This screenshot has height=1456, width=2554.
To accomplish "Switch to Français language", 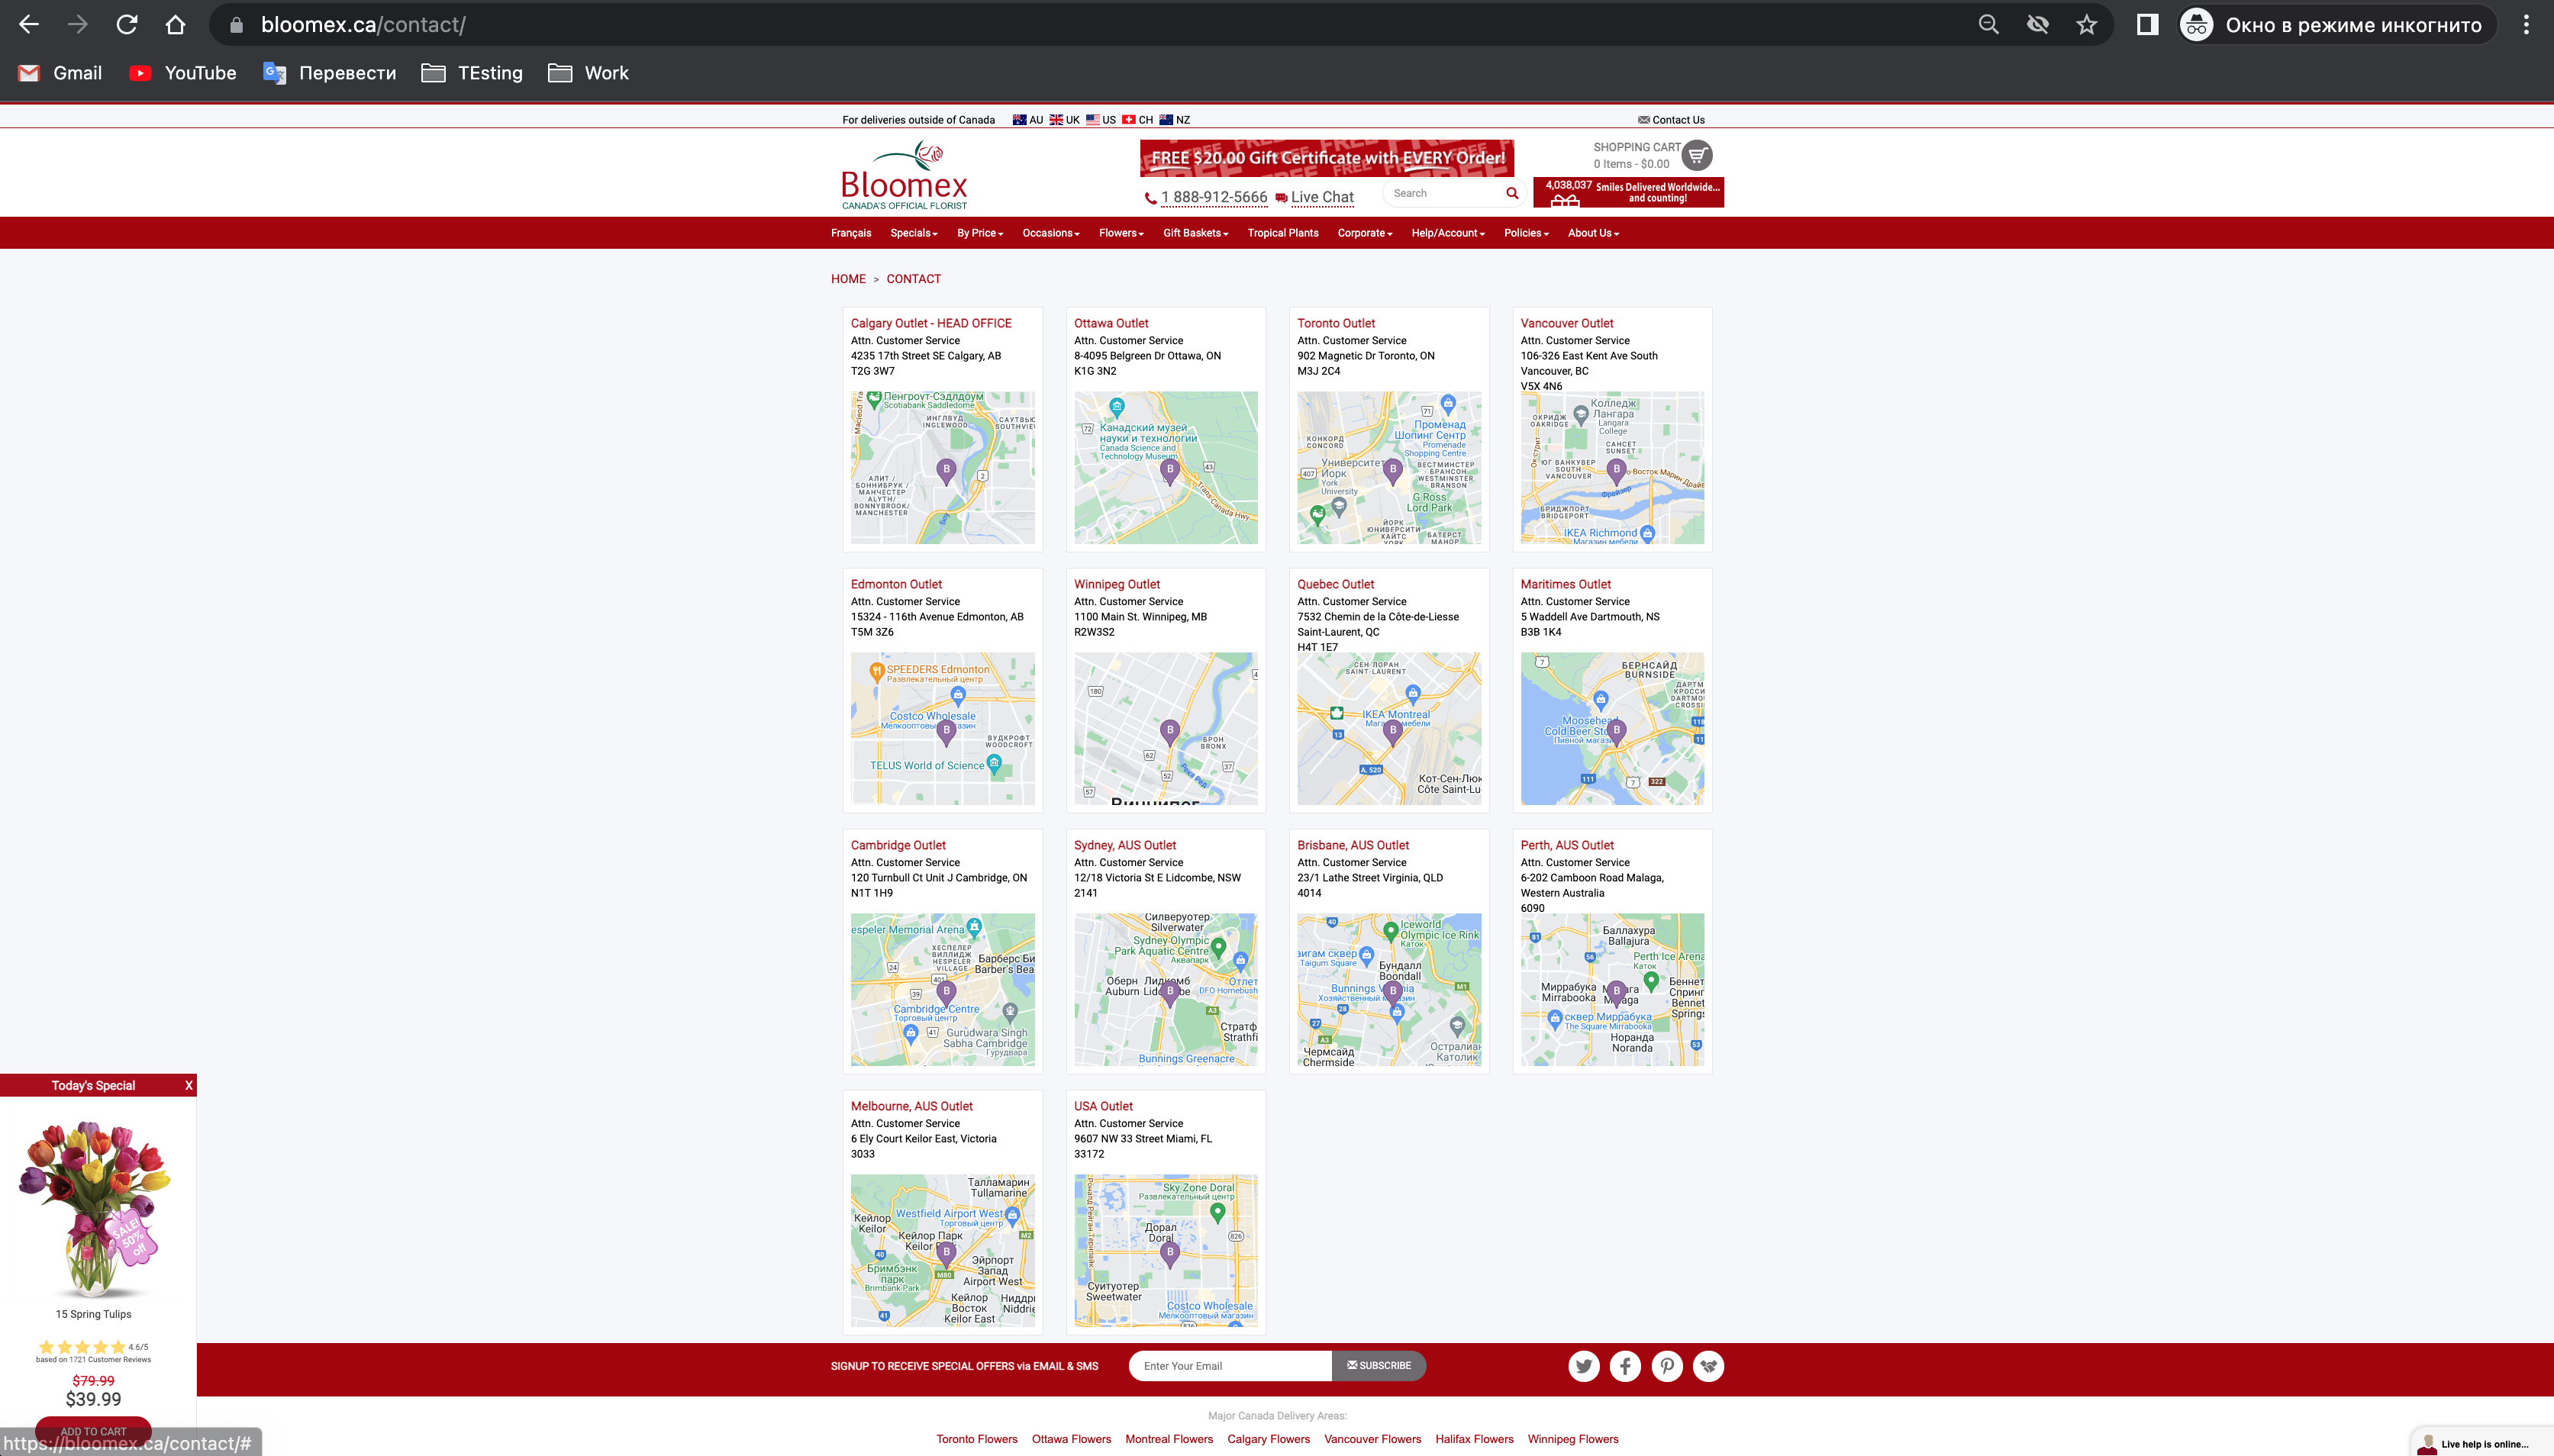I will [851, 233].
